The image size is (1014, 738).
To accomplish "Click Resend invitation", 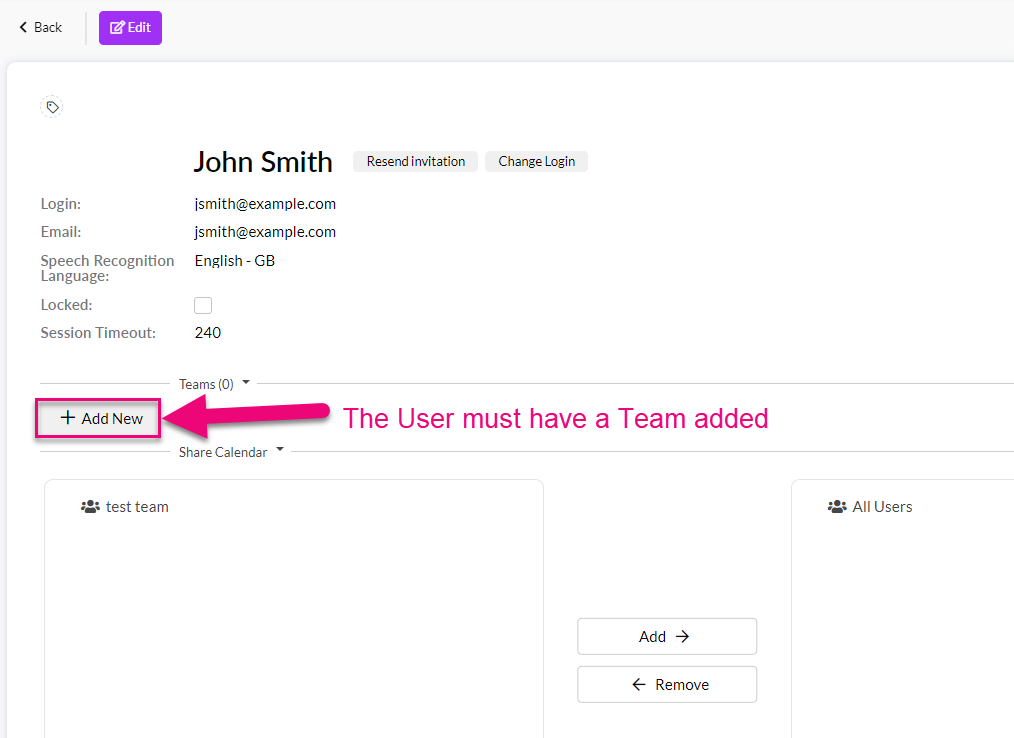I will pos(415,161).
